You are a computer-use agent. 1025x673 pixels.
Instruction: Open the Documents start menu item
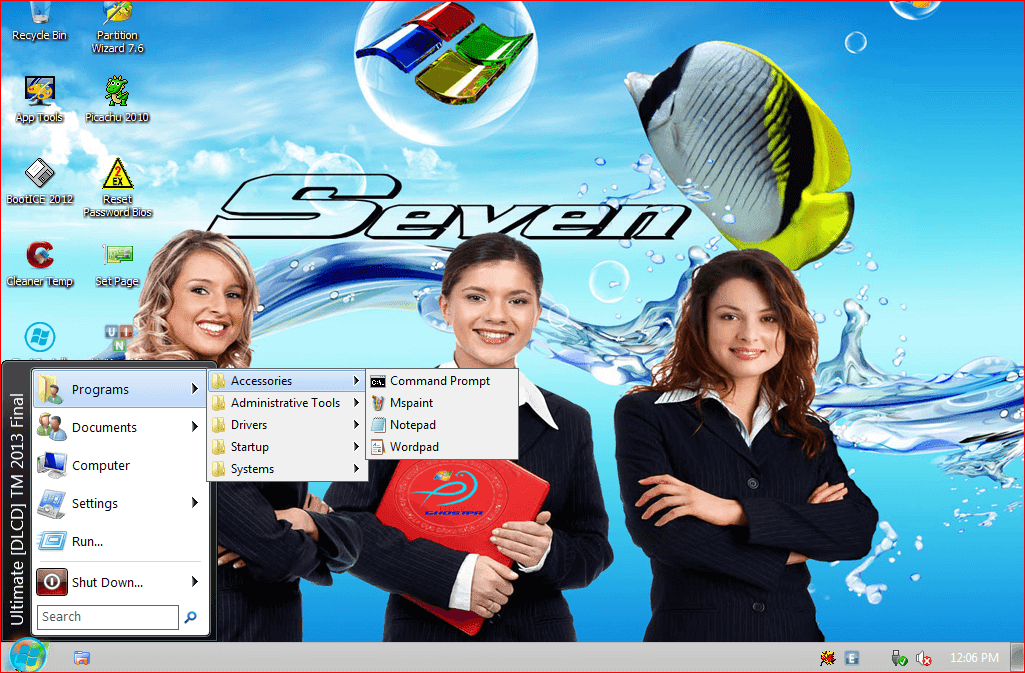(118, 427)
